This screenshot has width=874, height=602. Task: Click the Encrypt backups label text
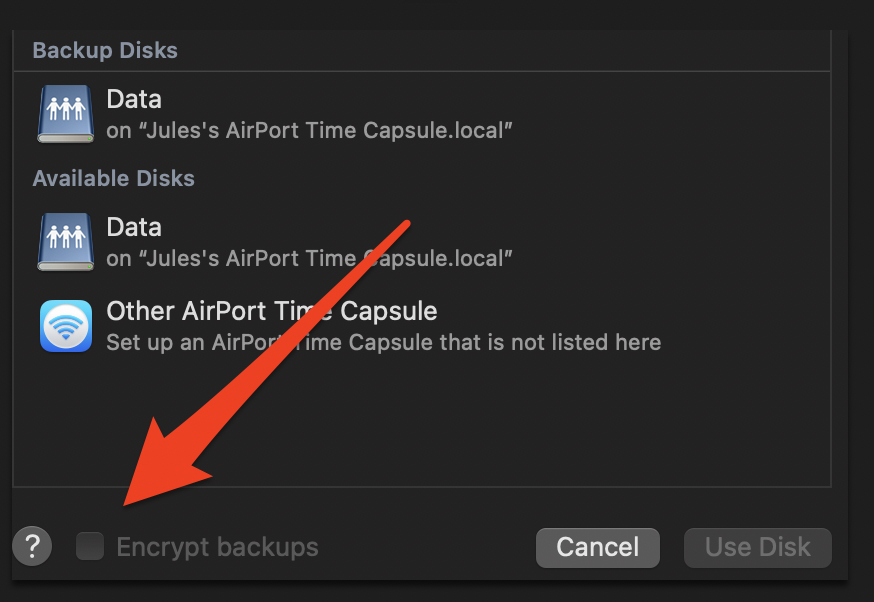pyautogui.click(x=217, y=547)
